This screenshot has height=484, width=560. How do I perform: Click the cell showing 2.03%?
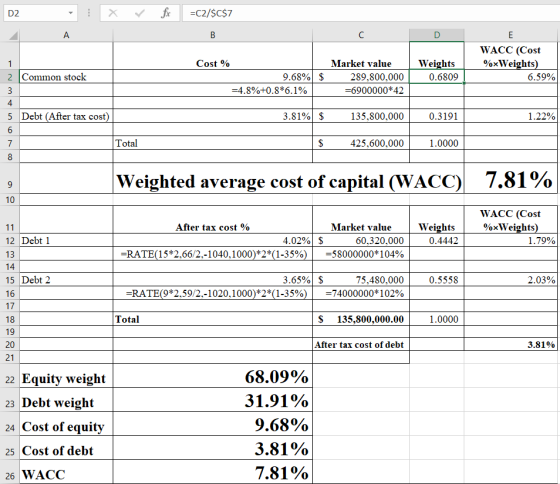coord(511,280)
